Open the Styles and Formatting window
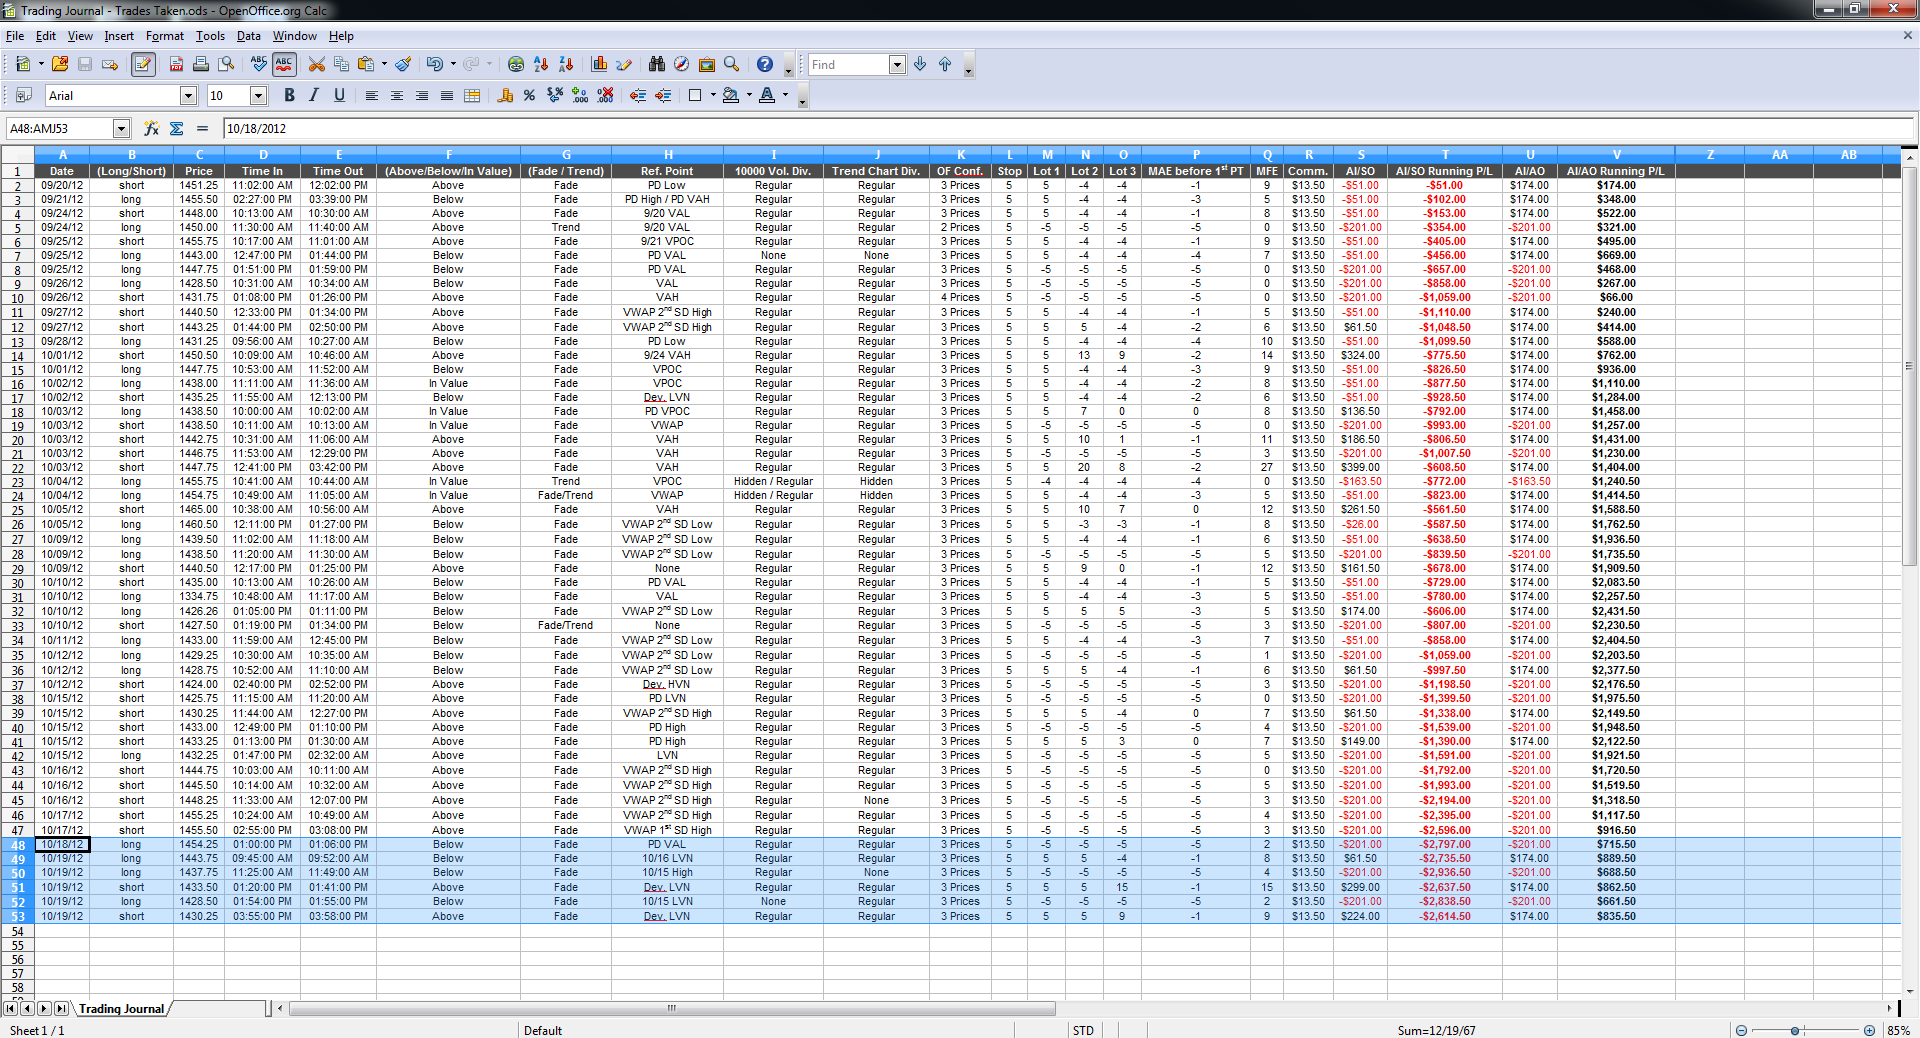Viewport: 1920px width, 1038px height. point(23,95)
